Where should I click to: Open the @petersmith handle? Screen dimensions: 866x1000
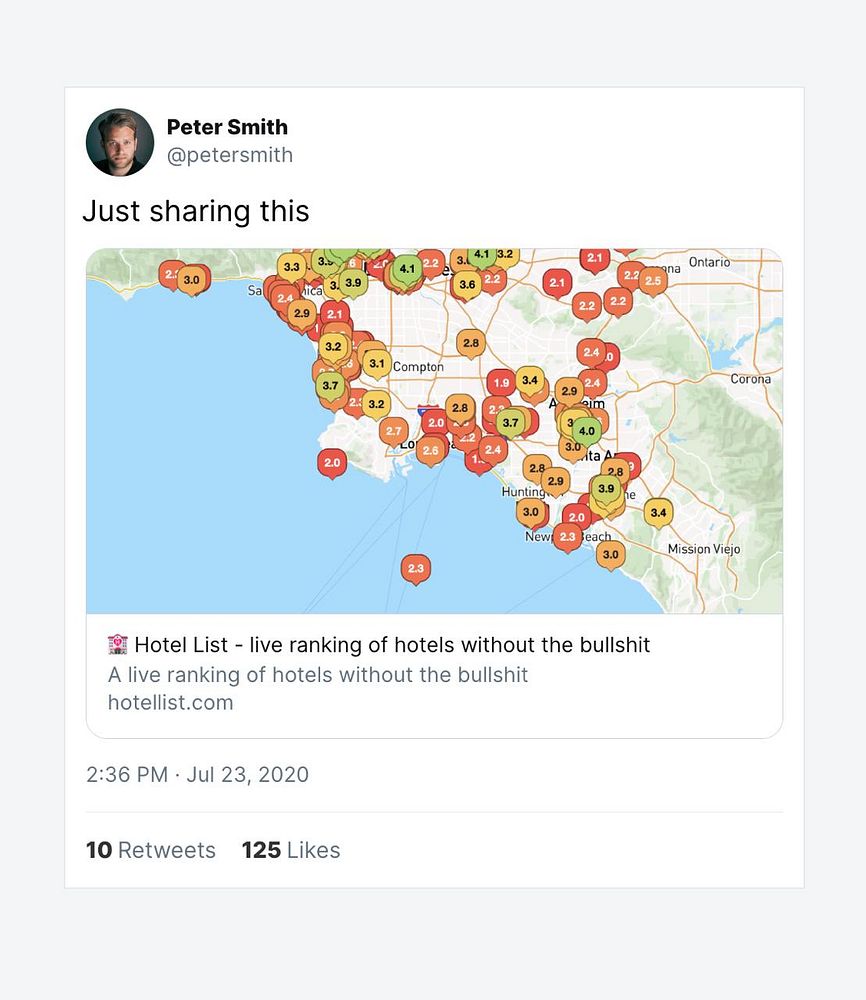[230, 155]
